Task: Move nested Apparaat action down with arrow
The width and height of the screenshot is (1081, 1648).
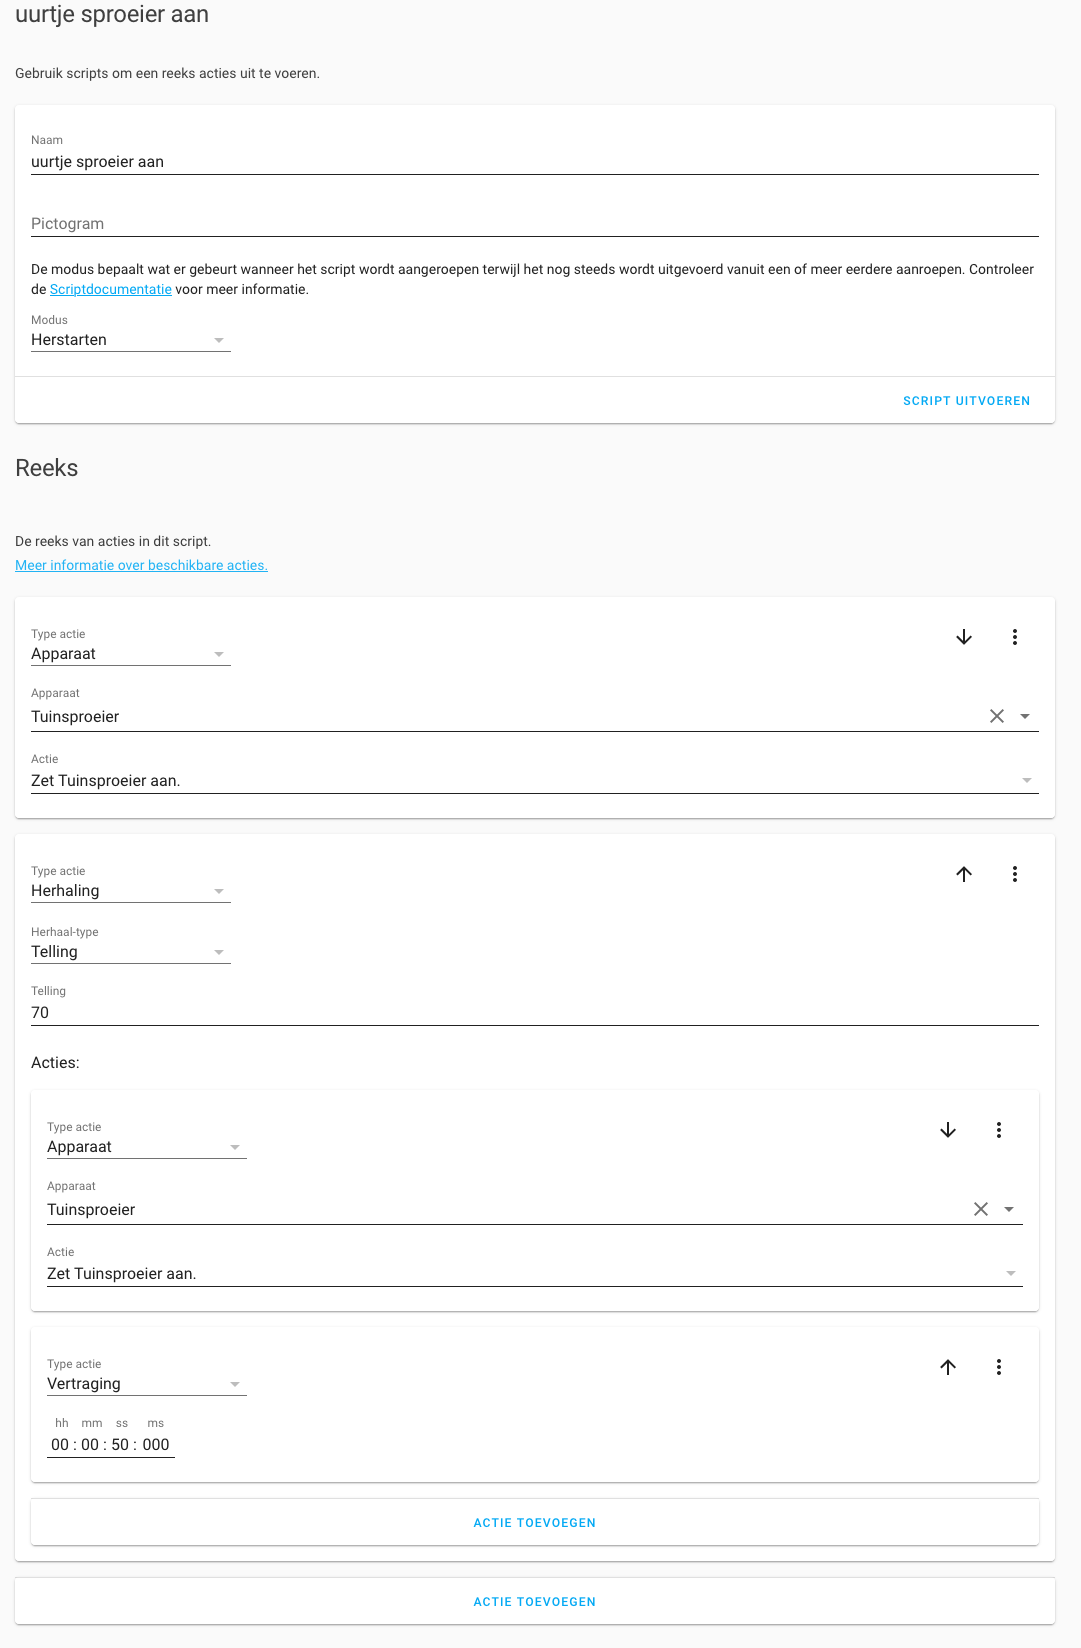Action: tap(948, 1130)
